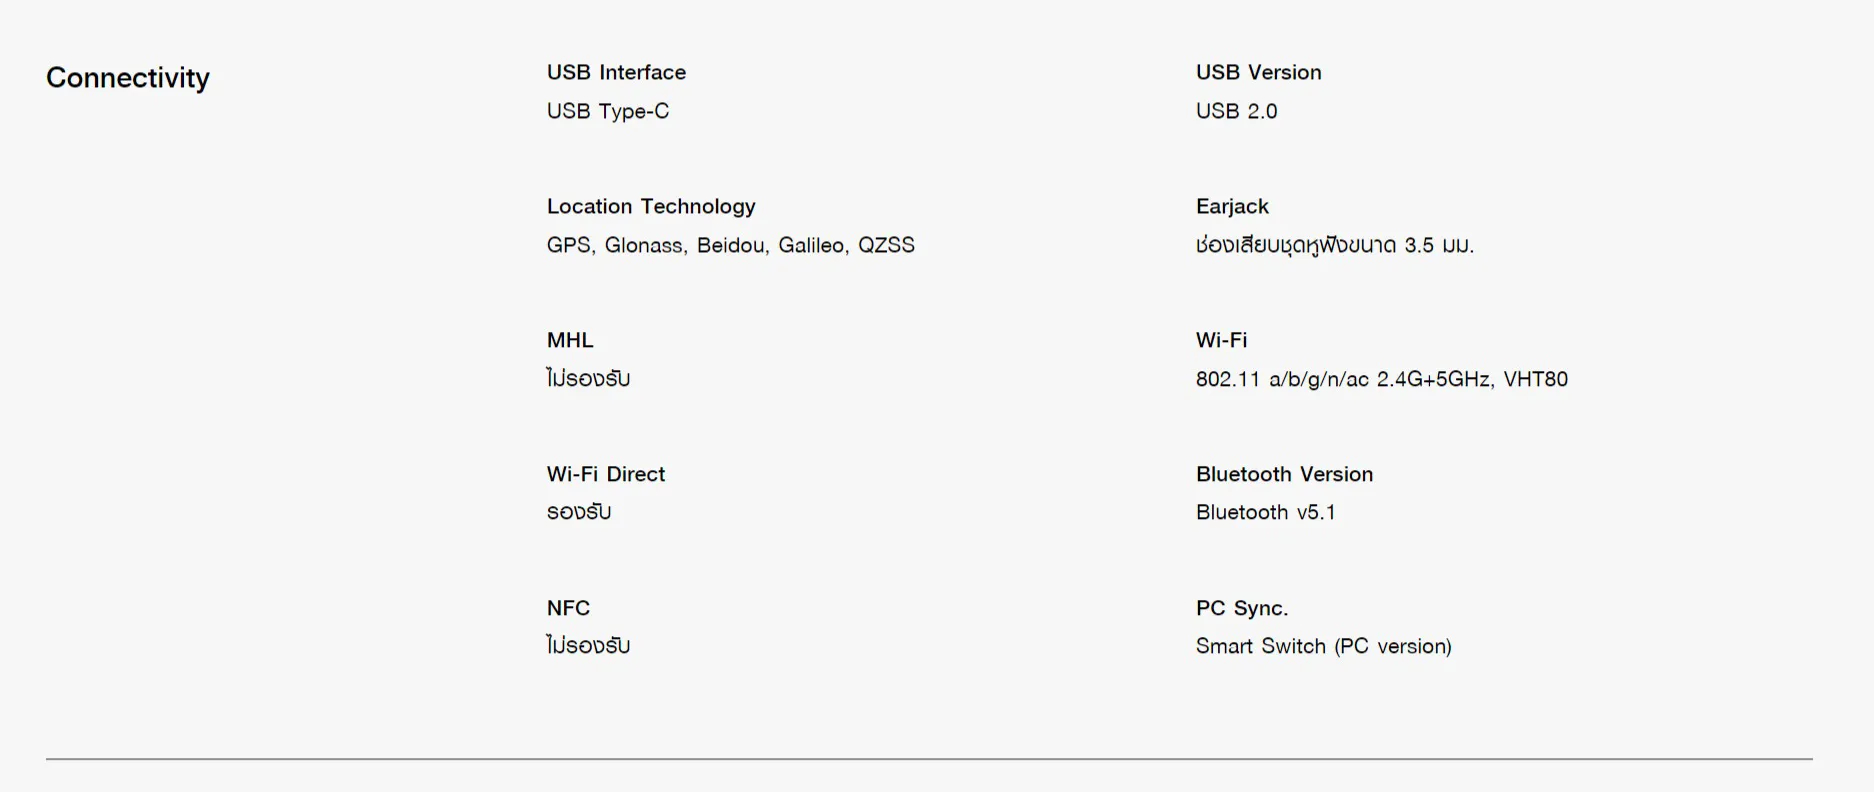Click the Wi-Fi label
The height and width of the screenshot is (792, 1874).
pyautogui.click(x=1221, y=340)
